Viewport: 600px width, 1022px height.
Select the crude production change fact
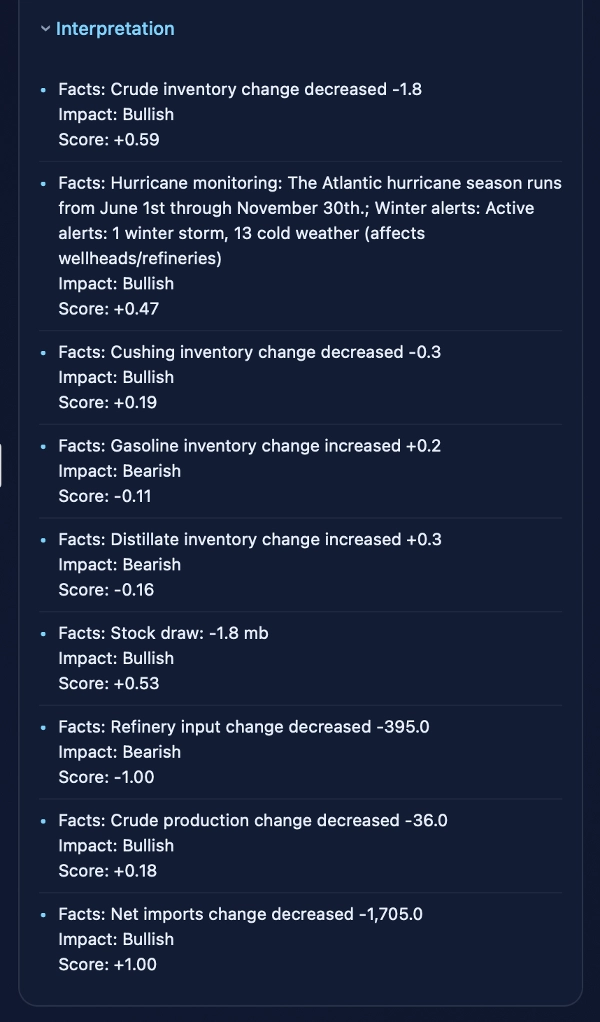tap(253, 820)
